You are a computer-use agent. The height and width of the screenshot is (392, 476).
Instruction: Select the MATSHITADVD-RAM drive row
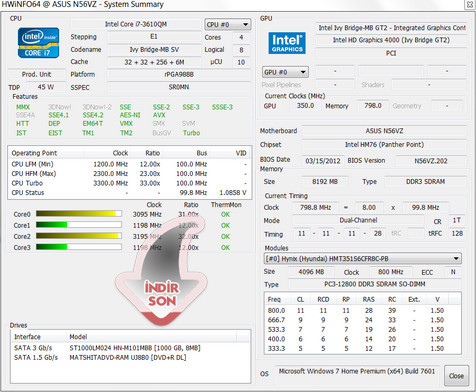pos(130,358)
